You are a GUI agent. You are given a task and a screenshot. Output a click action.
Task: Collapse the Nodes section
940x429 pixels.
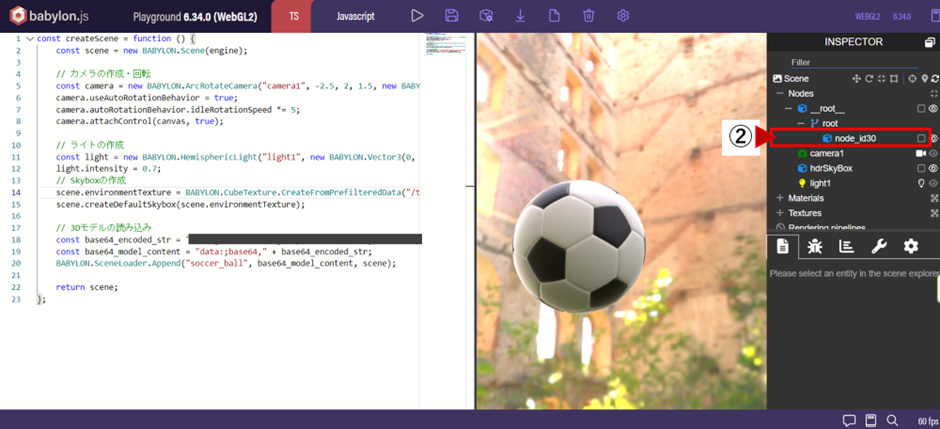pyautogui.click(x=780, y=93)
